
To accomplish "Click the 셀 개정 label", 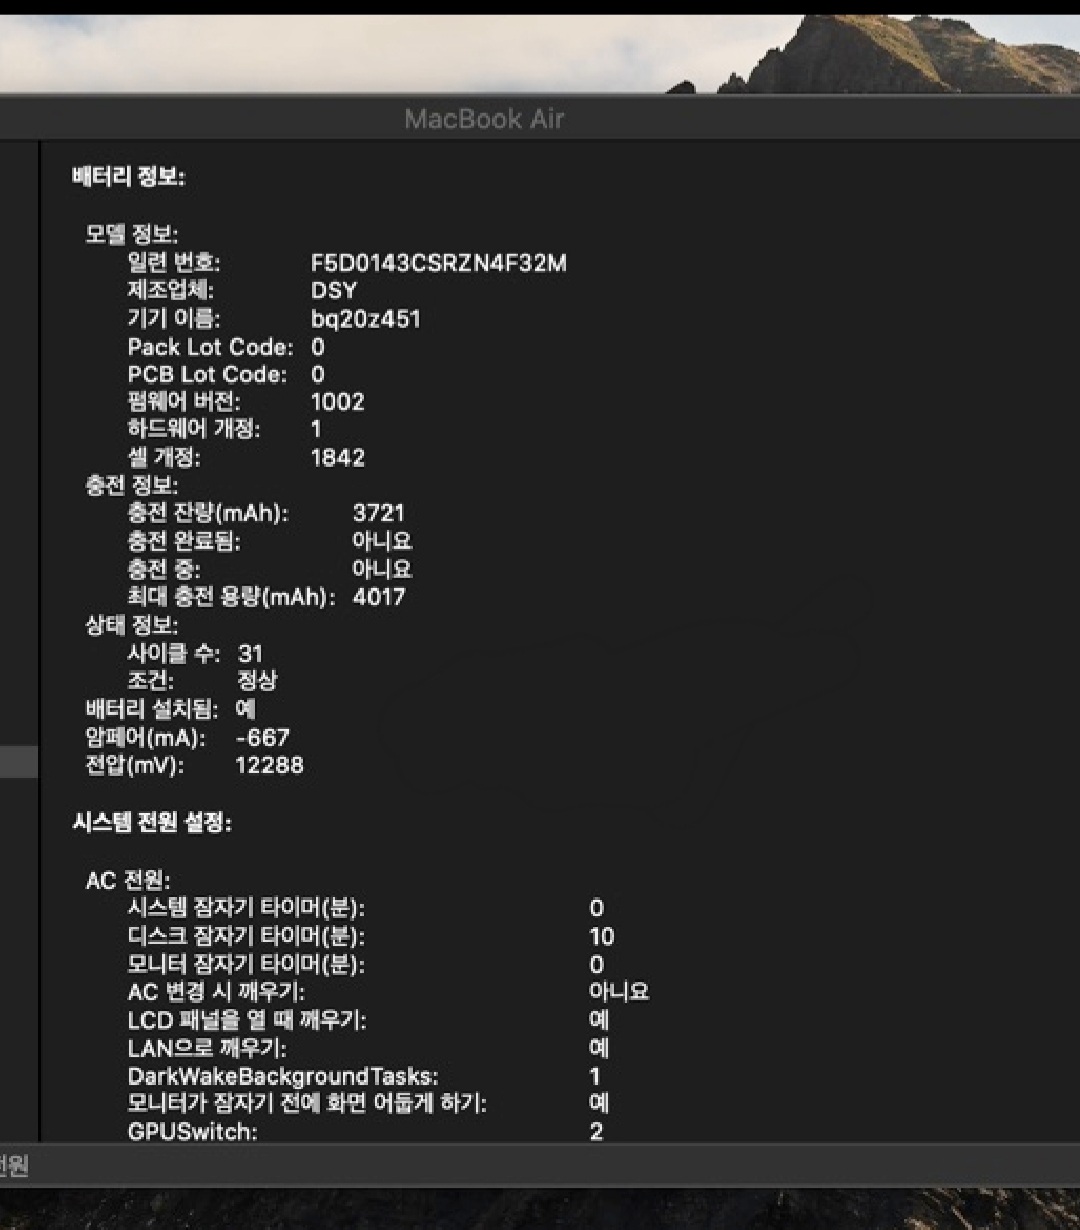I will click(x=164, y=458).
